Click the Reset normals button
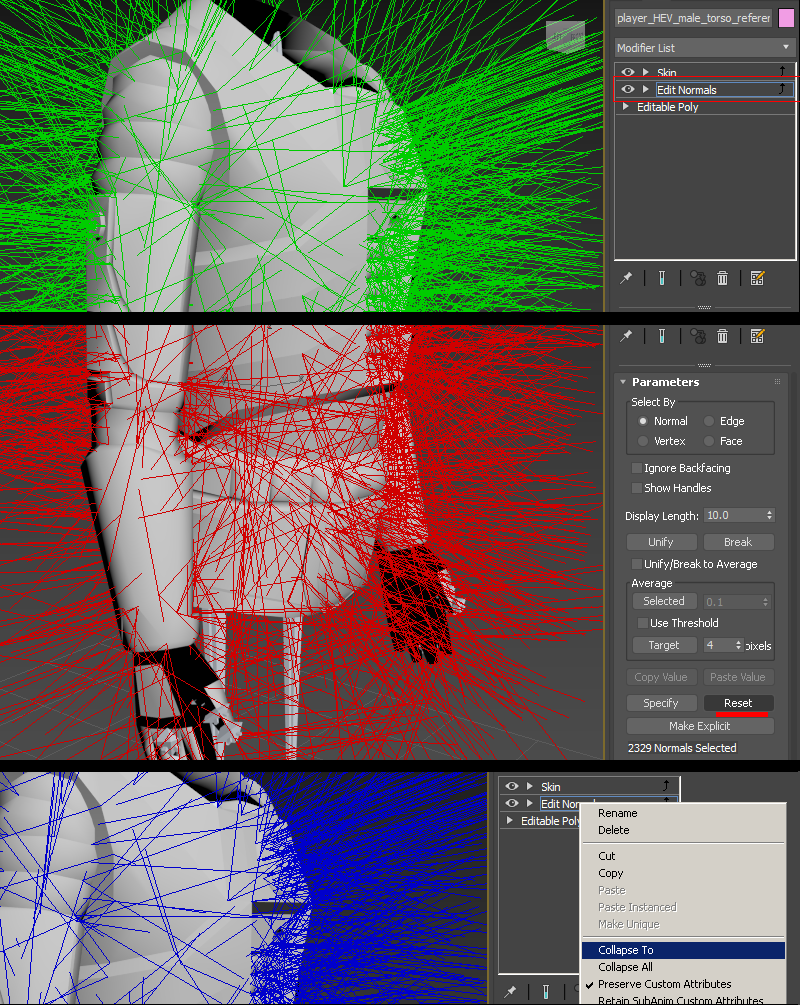 (738, 703)
